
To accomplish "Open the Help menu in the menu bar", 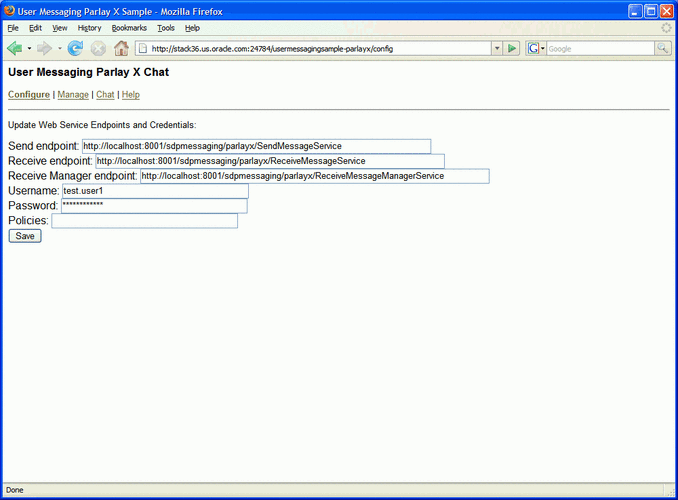I will (x=192, y=28).
